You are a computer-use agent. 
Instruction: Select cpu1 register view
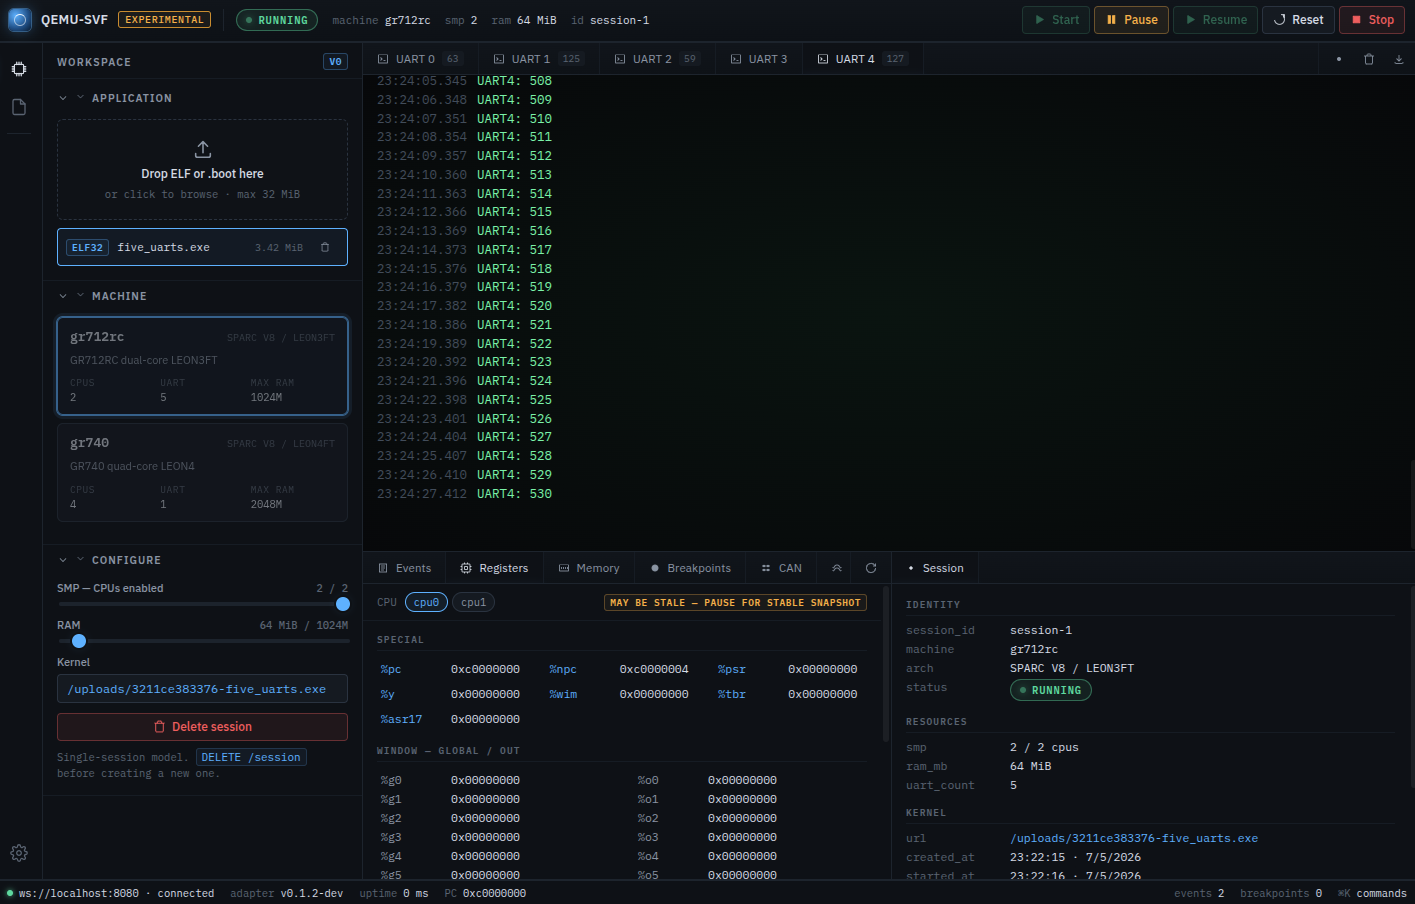click(x=474, y=602)
